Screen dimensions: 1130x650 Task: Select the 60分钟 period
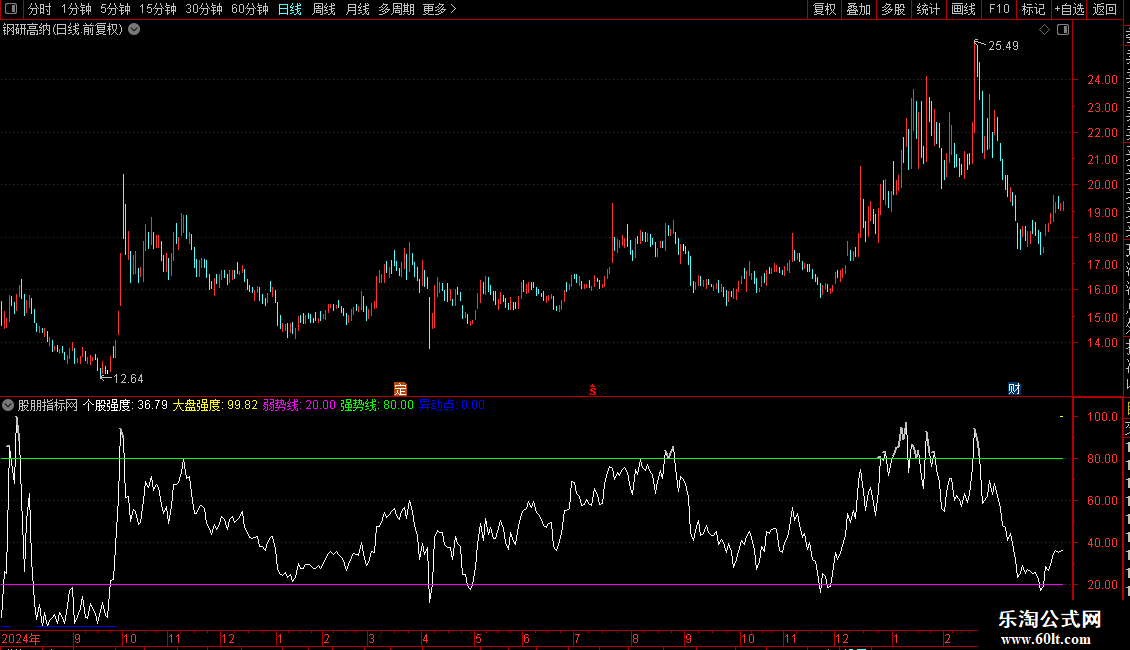pyautogui.click(x=250, y=9)
